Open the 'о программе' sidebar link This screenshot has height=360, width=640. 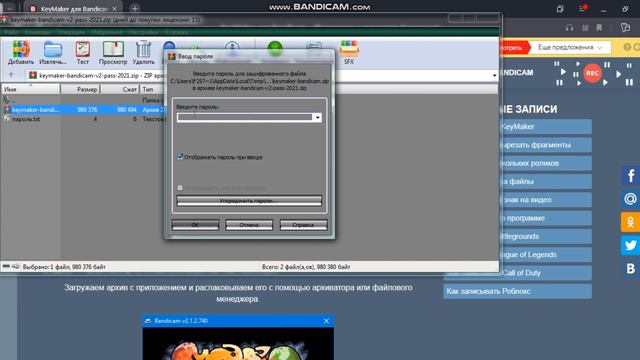click(x=546, y=218)
